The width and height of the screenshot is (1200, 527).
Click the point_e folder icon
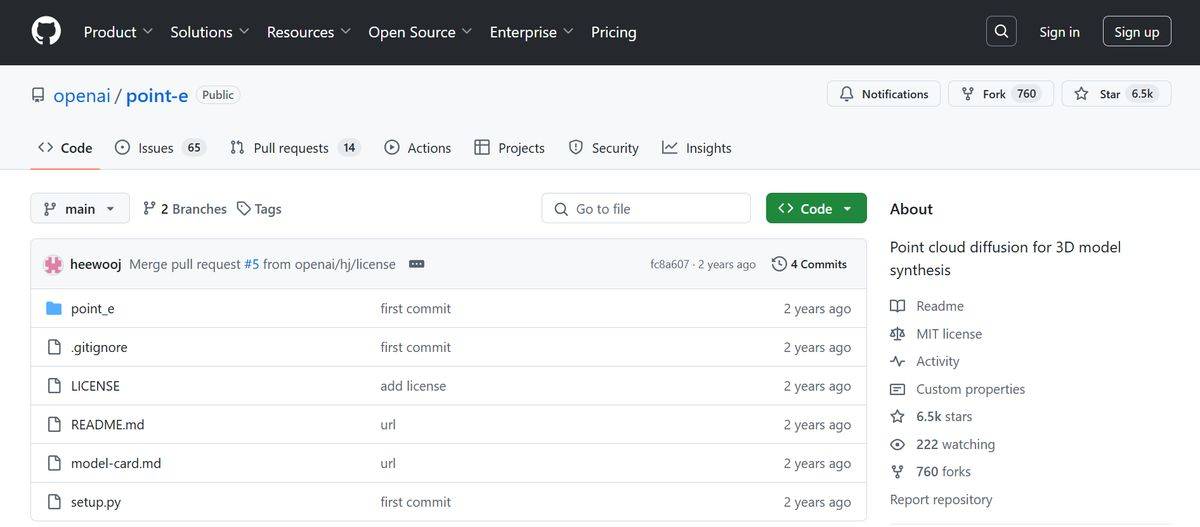(54, 308)
